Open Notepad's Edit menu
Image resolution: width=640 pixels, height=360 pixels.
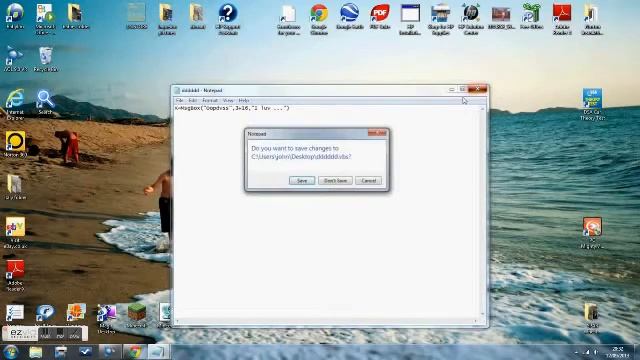[192, 100]
